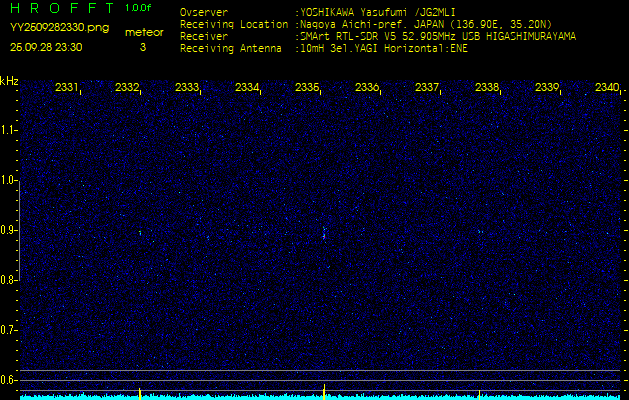Select the 2340 time marker
This screenshot has height=400, width=629.
coord(606,88)
